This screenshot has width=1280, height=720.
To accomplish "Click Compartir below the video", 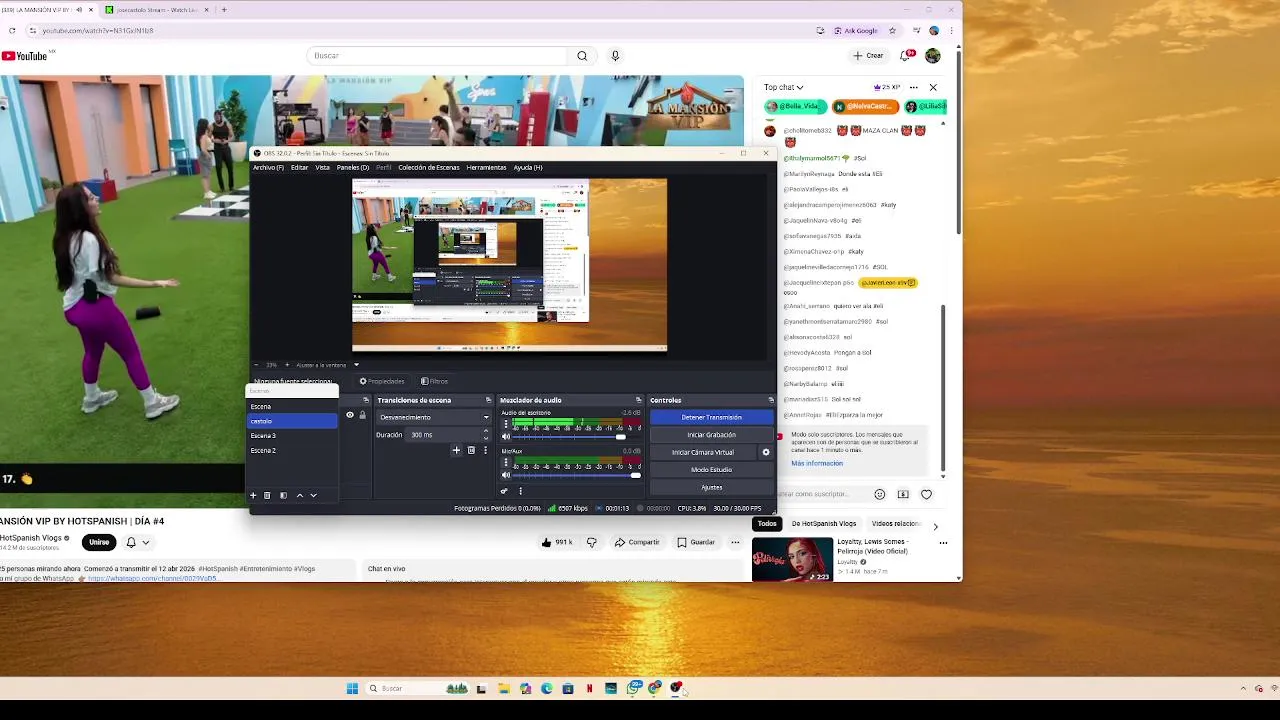I will coord(637,542).
